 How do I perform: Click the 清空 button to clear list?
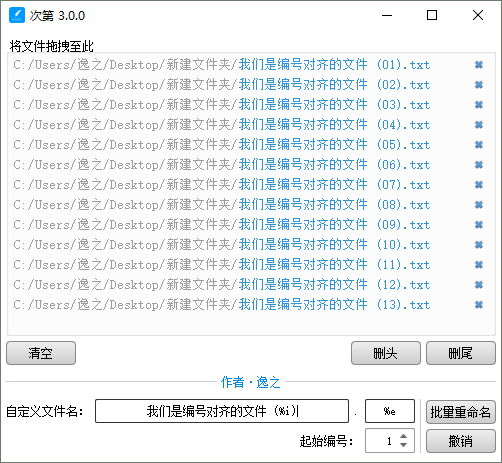click(41, 353)
